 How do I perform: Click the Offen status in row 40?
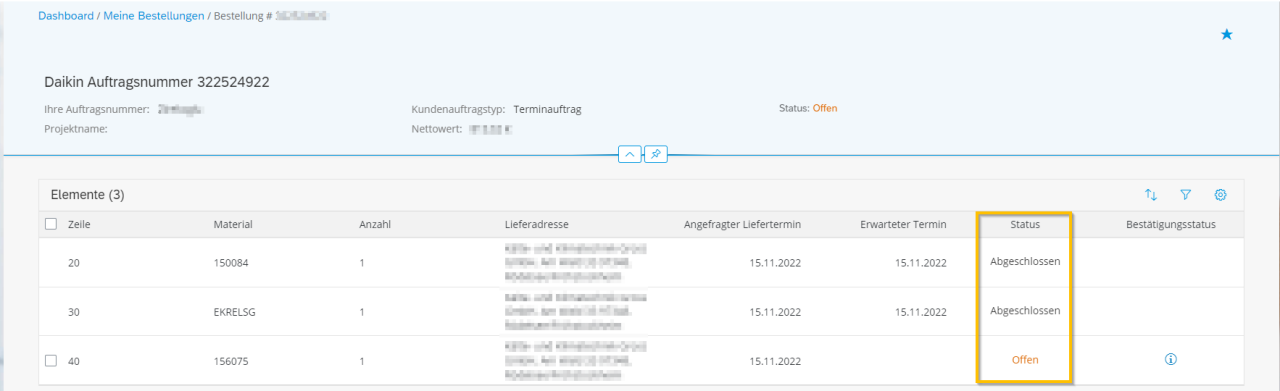(1025, 360)
